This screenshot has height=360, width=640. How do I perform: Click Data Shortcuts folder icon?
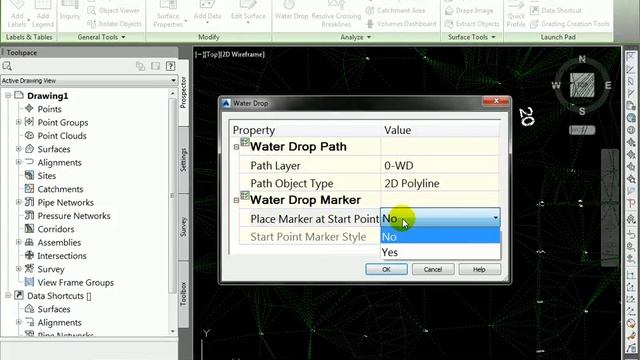tap(19, 296)
